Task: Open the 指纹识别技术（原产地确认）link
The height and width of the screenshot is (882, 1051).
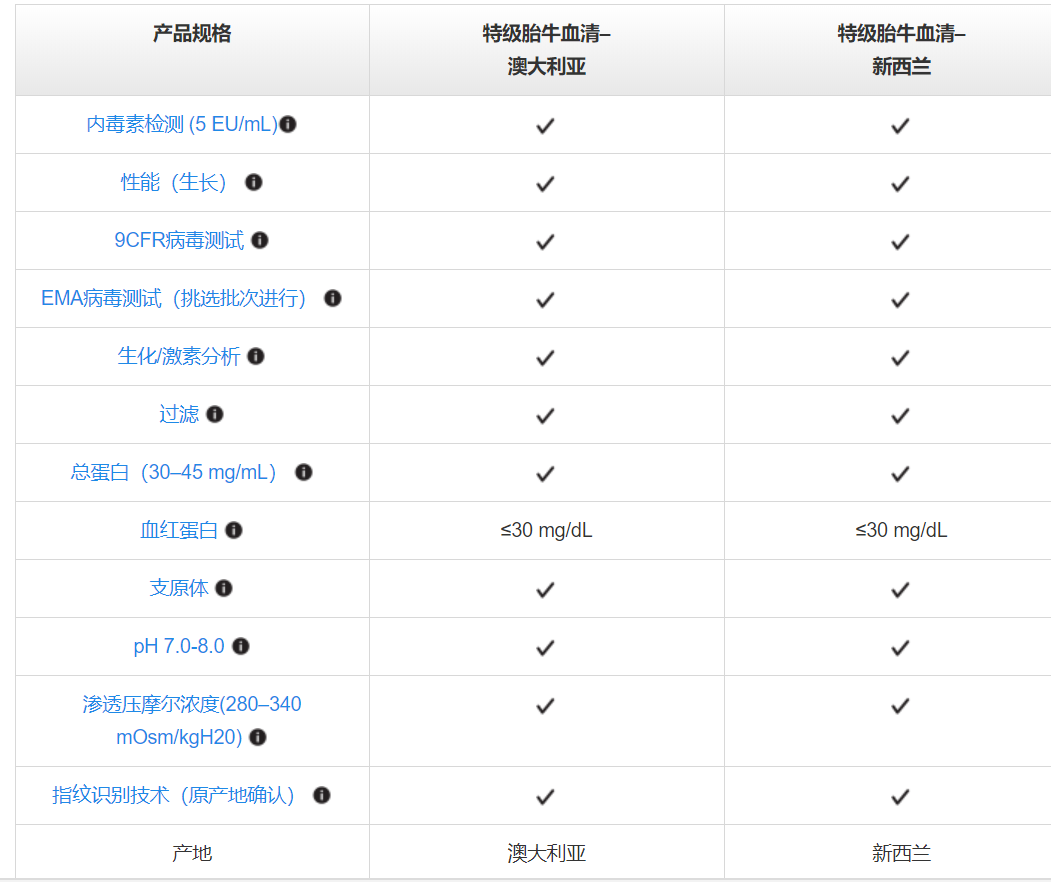Action: click(x=176, y=796)
